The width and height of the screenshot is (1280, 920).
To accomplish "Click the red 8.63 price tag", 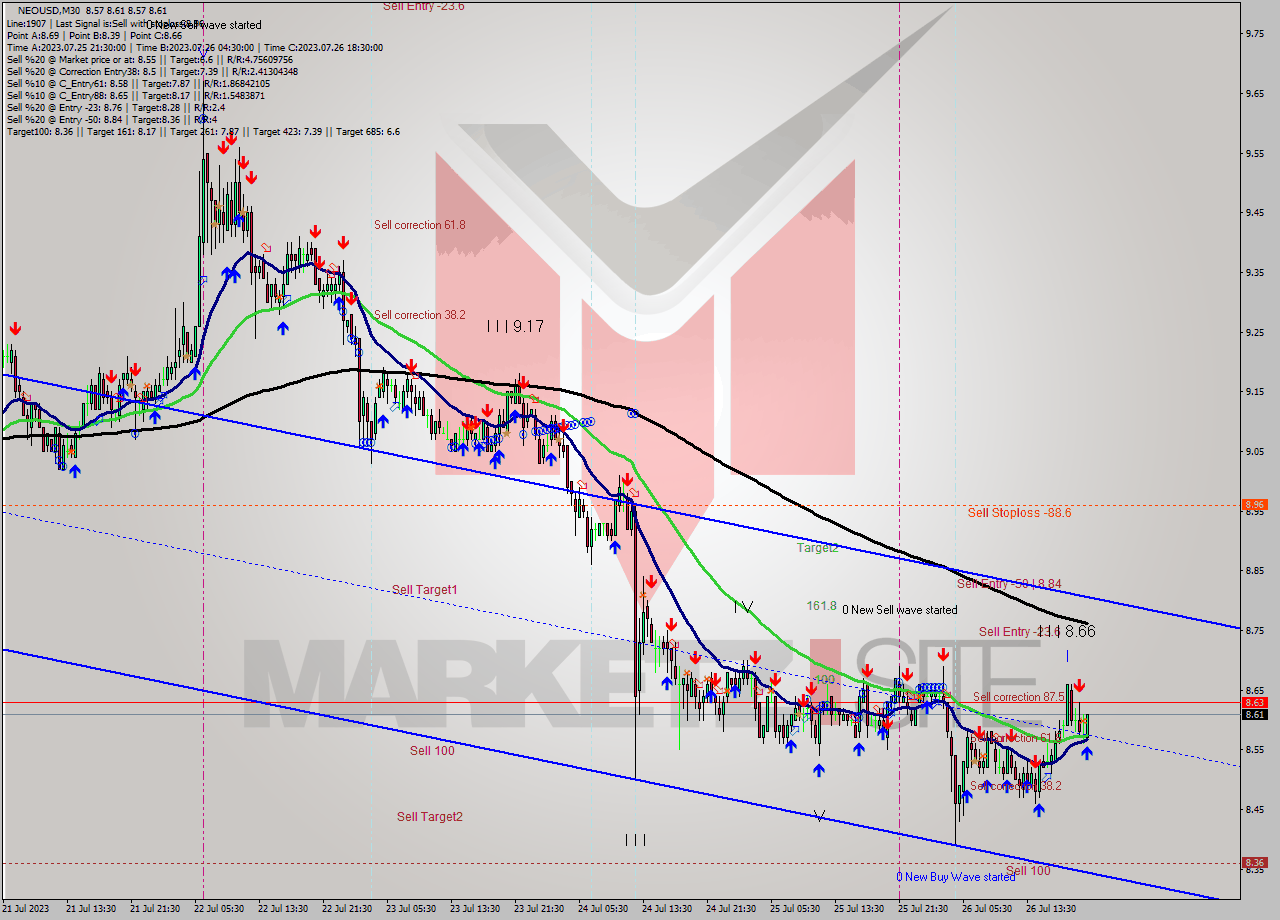I will click(1254, 703).
